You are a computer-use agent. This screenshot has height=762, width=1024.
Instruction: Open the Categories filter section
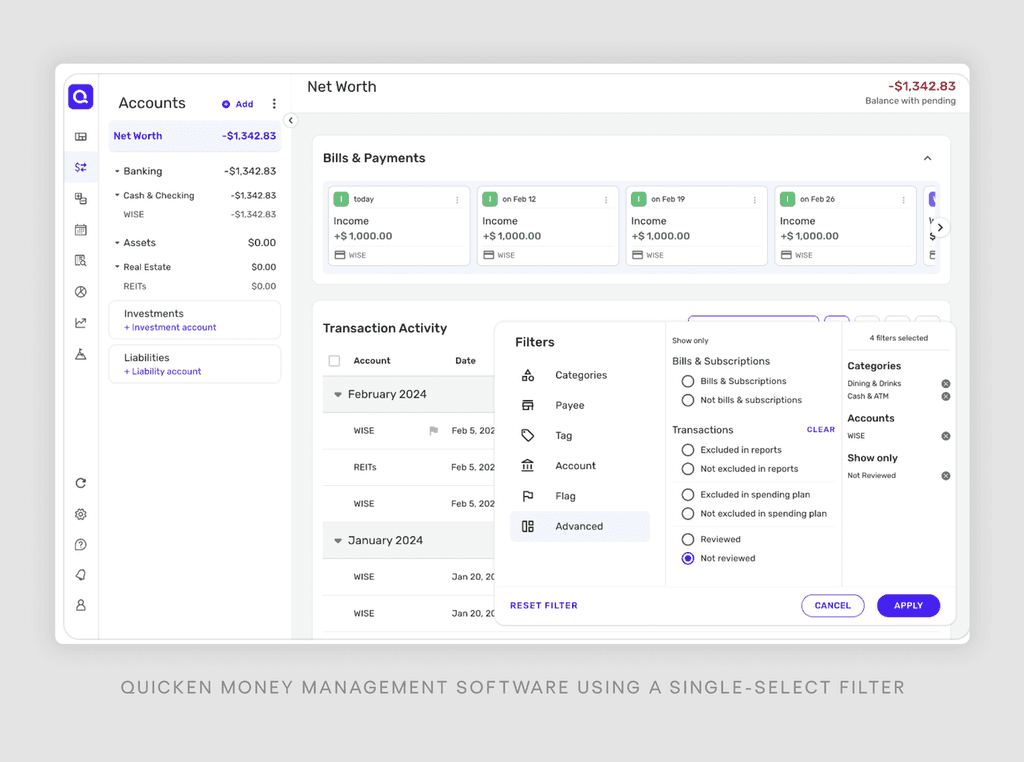582,375
